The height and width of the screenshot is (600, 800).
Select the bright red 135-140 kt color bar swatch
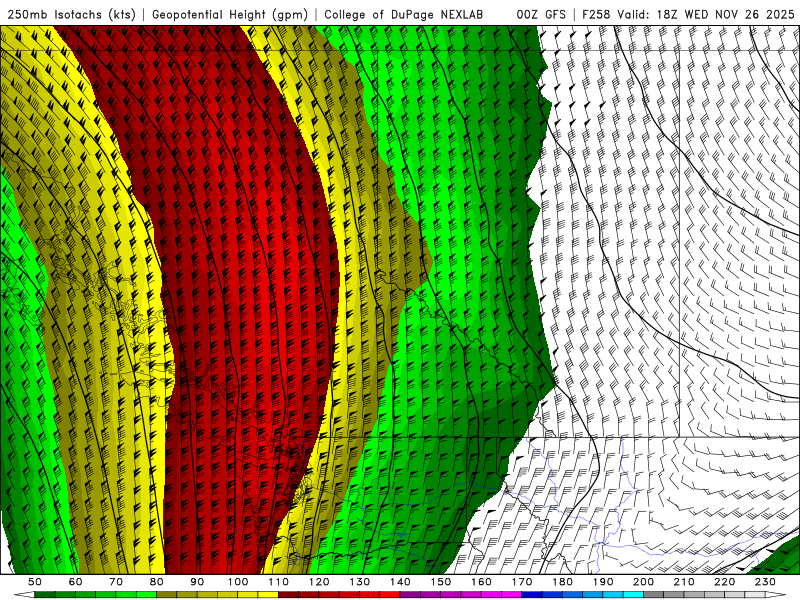click(x=390, y=595)
